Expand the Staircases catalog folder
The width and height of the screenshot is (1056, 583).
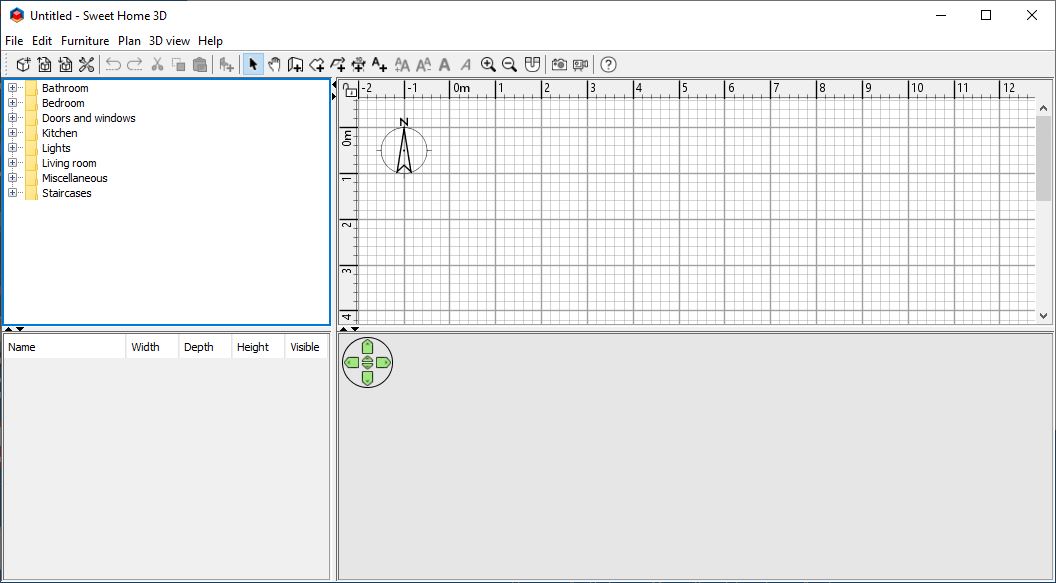coord(12,193)
